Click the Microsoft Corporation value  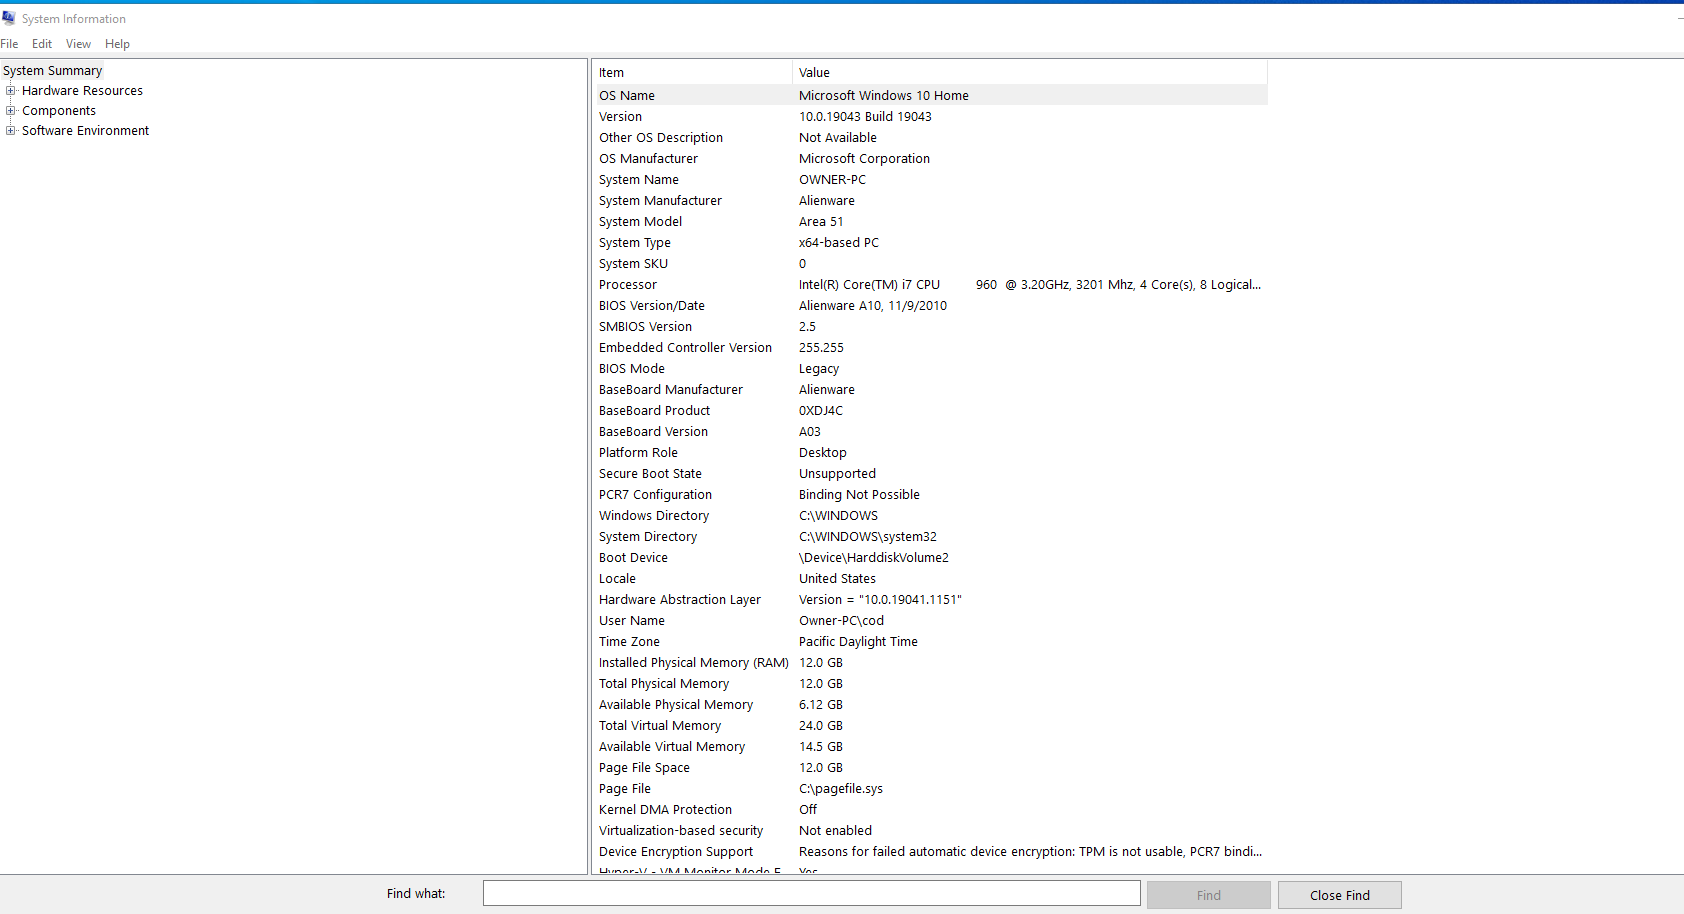click(x=864, y=159)
